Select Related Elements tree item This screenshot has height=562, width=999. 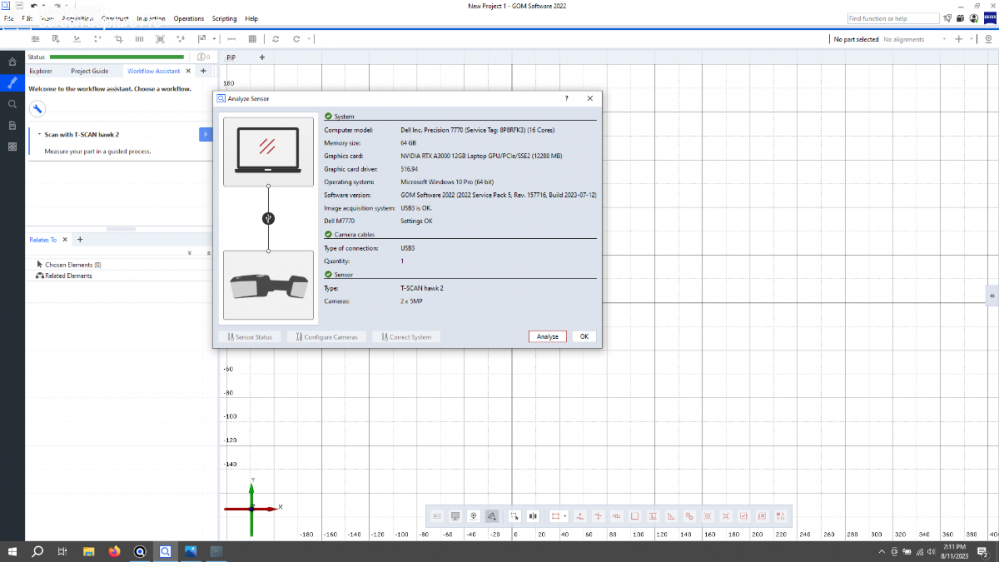point(64,276)
